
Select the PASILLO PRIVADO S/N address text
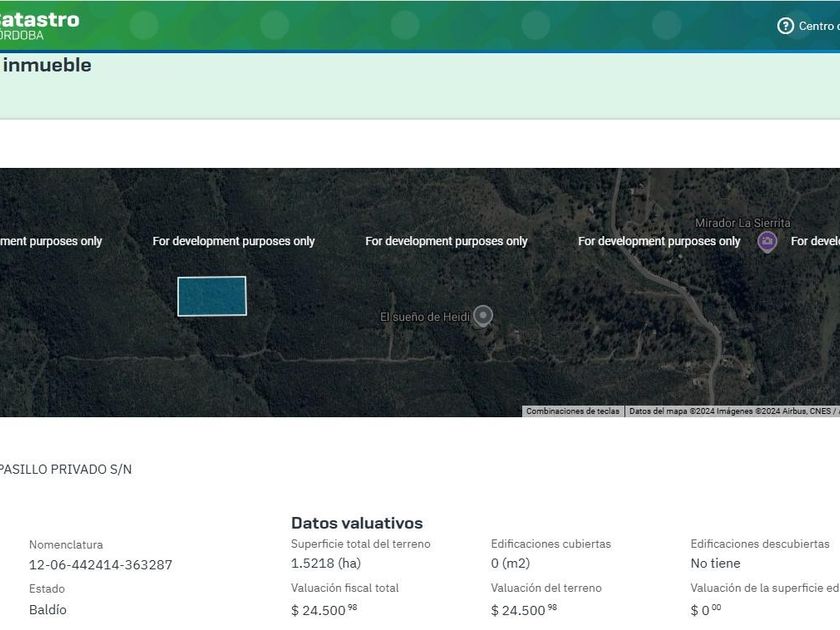click(65, 469)
